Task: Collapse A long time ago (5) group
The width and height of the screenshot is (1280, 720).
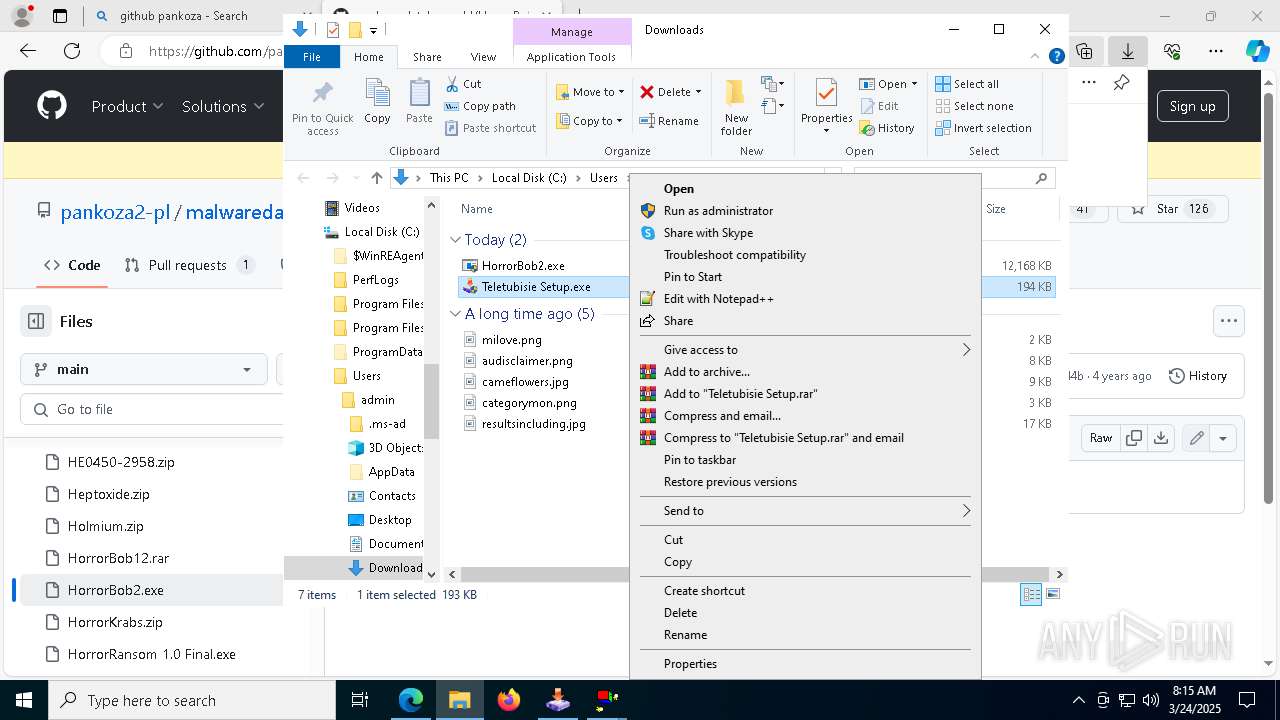Action: click(455, 314)
